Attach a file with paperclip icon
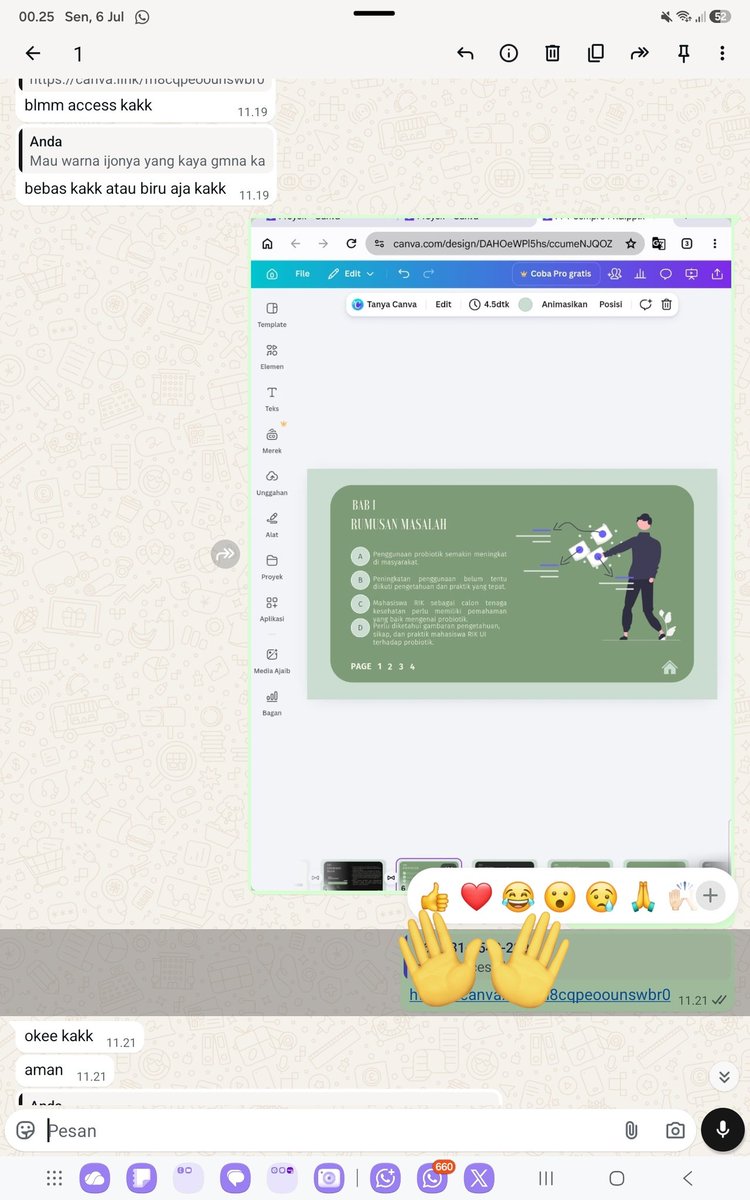 (x=631, y=1130)
